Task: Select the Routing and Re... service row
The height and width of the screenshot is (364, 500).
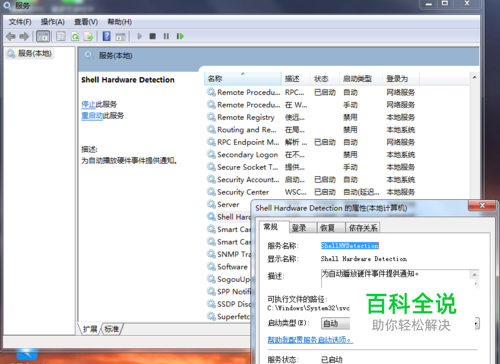Action: tap(311, 130)
